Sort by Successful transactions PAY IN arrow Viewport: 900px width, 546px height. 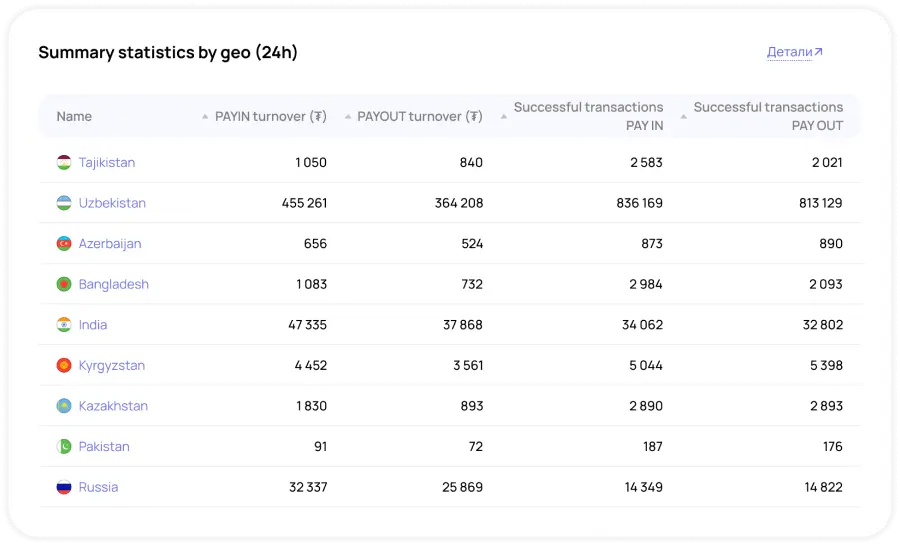(504, 117)
